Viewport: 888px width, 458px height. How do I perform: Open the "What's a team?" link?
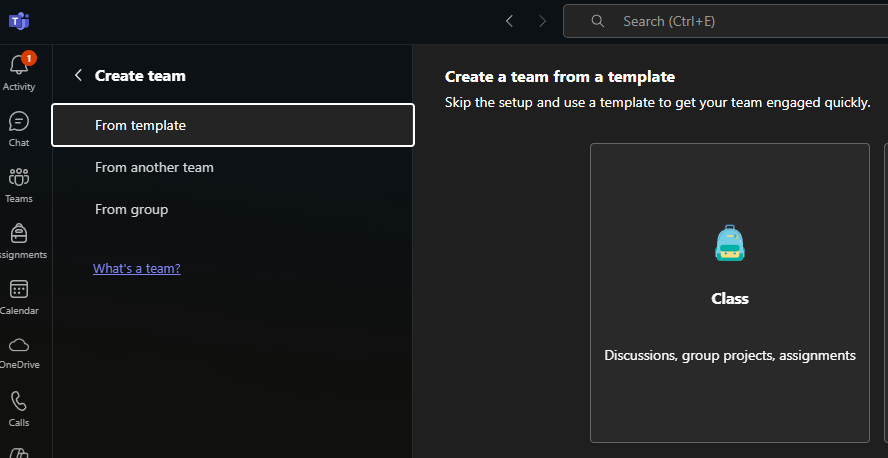136,268
